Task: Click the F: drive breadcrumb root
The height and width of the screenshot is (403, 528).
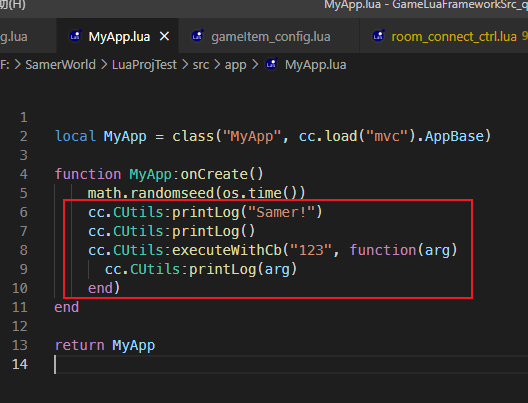Action: coord(5,64)
